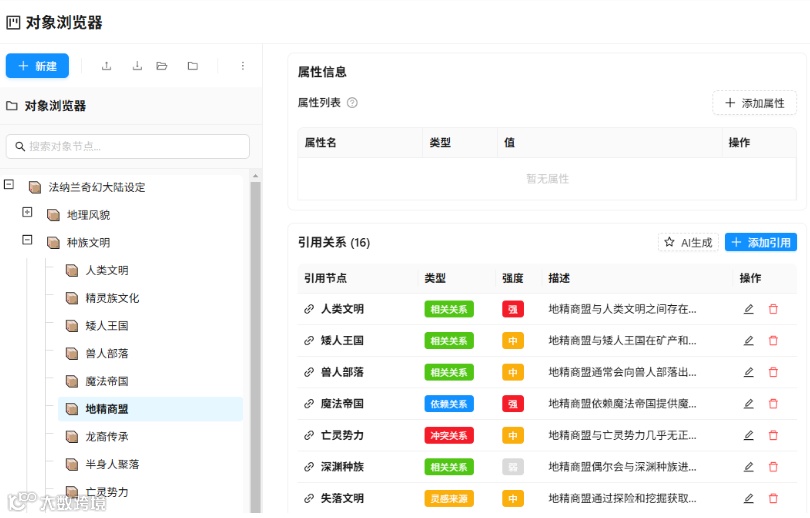Click the 添加引用 button
Viewport: 810px width, 518px height.
click(x=761, y=242)
